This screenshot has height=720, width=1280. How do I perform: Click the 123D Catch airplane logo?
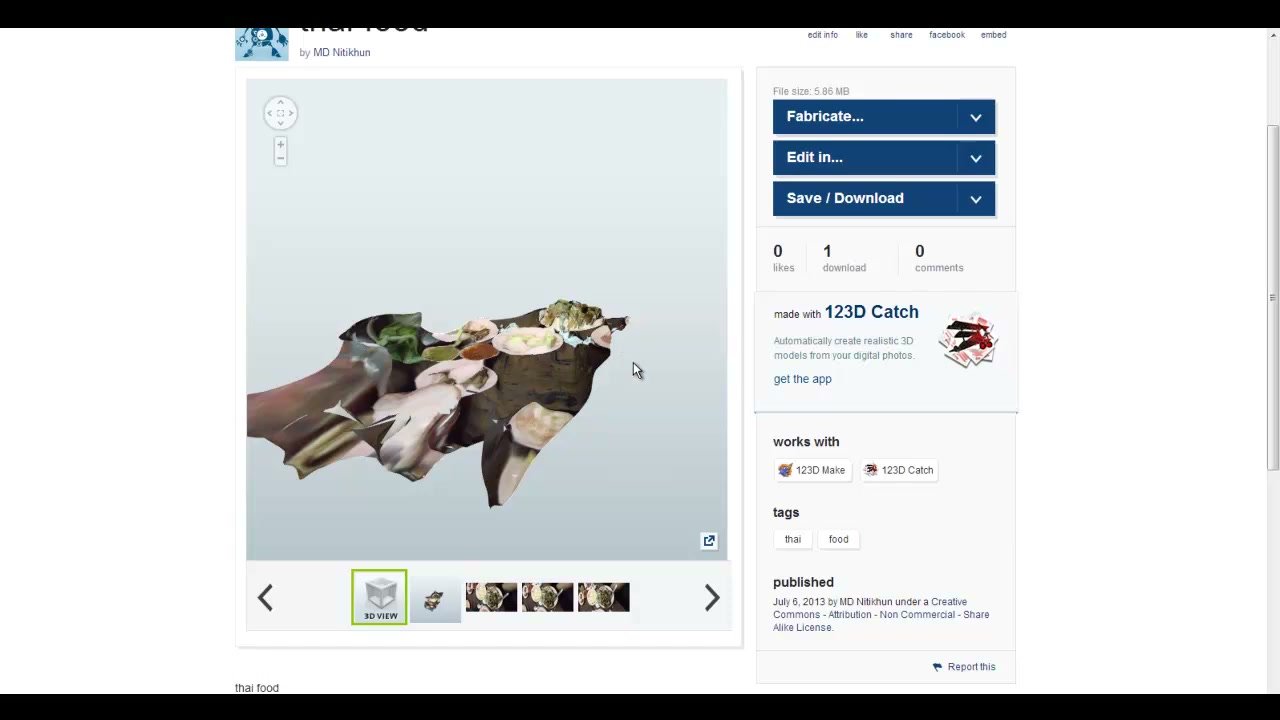(x=968, y=341)
